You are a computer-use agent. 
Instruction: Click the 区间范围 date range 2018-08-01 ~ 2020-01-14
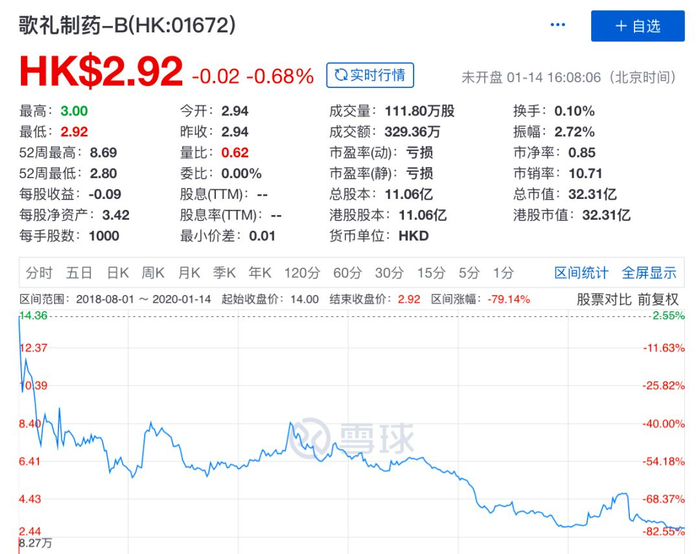tap(143, 299)
